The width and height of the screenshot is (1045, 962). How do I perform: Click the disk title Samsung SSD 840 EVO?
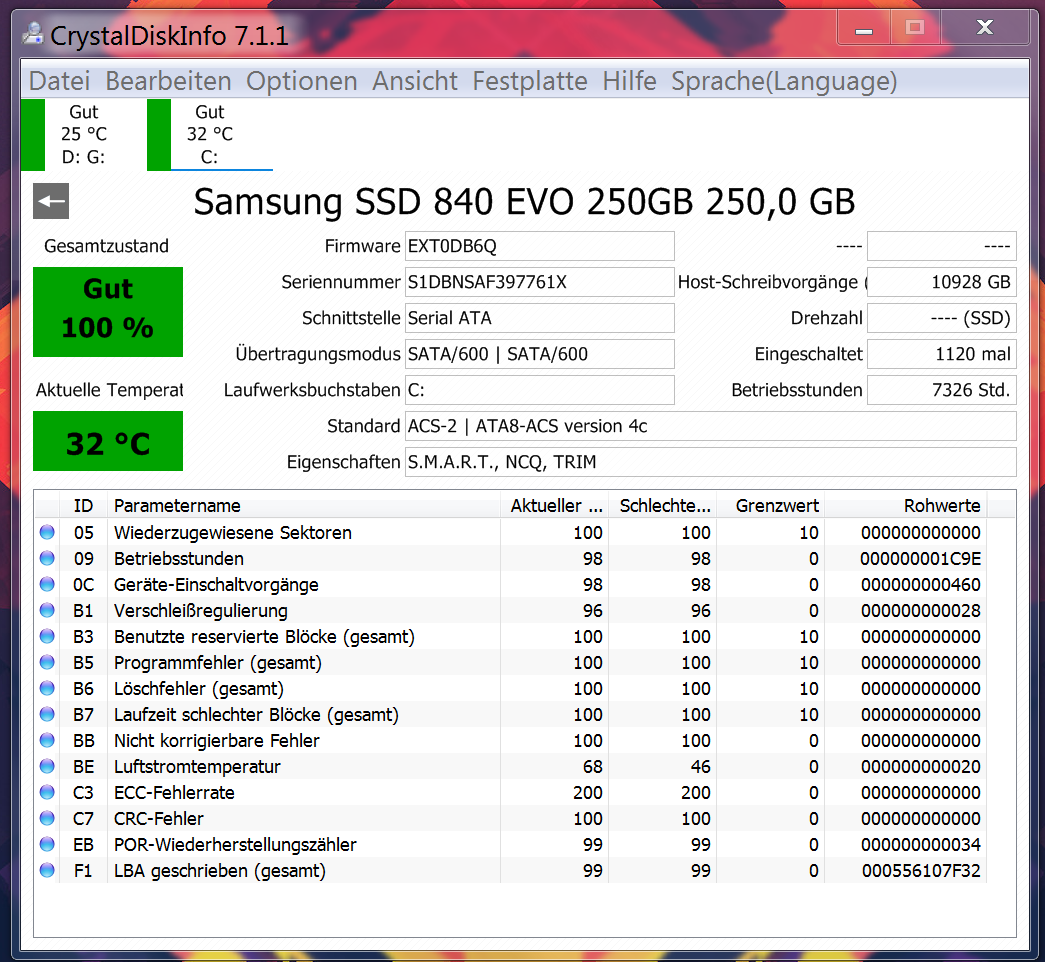pos(524,201)
